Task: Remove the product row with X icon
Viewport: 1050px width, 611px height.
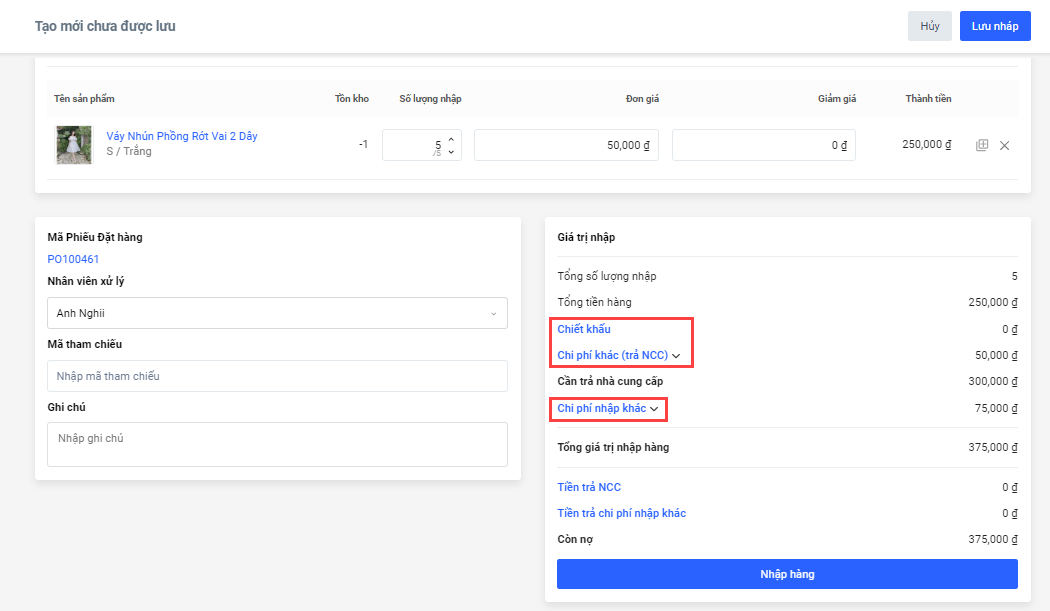Action: point(1005,145)
